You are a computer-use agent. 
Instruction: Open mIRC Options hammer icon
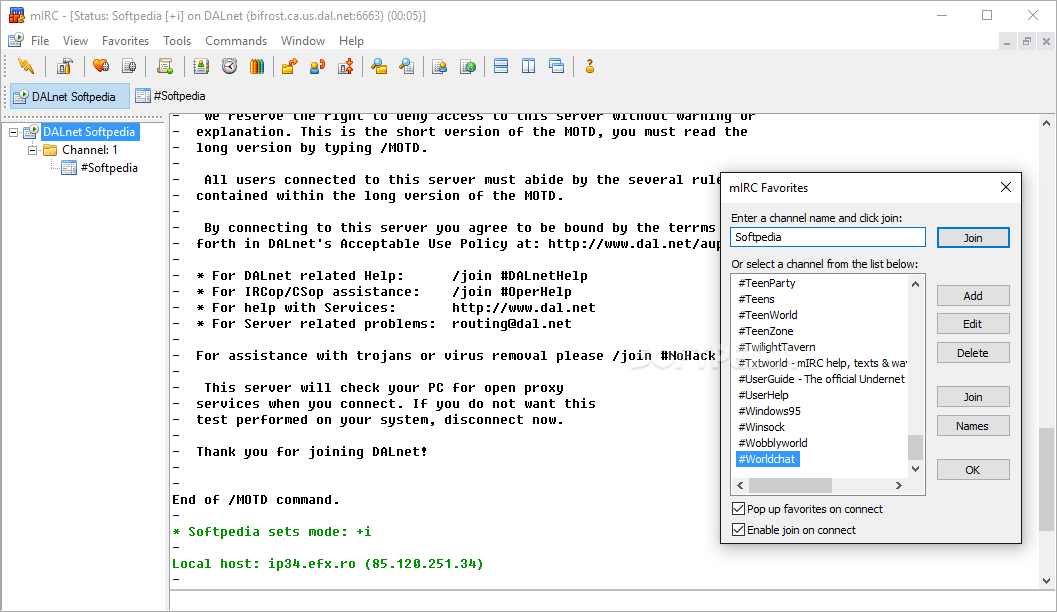(65, 66)
